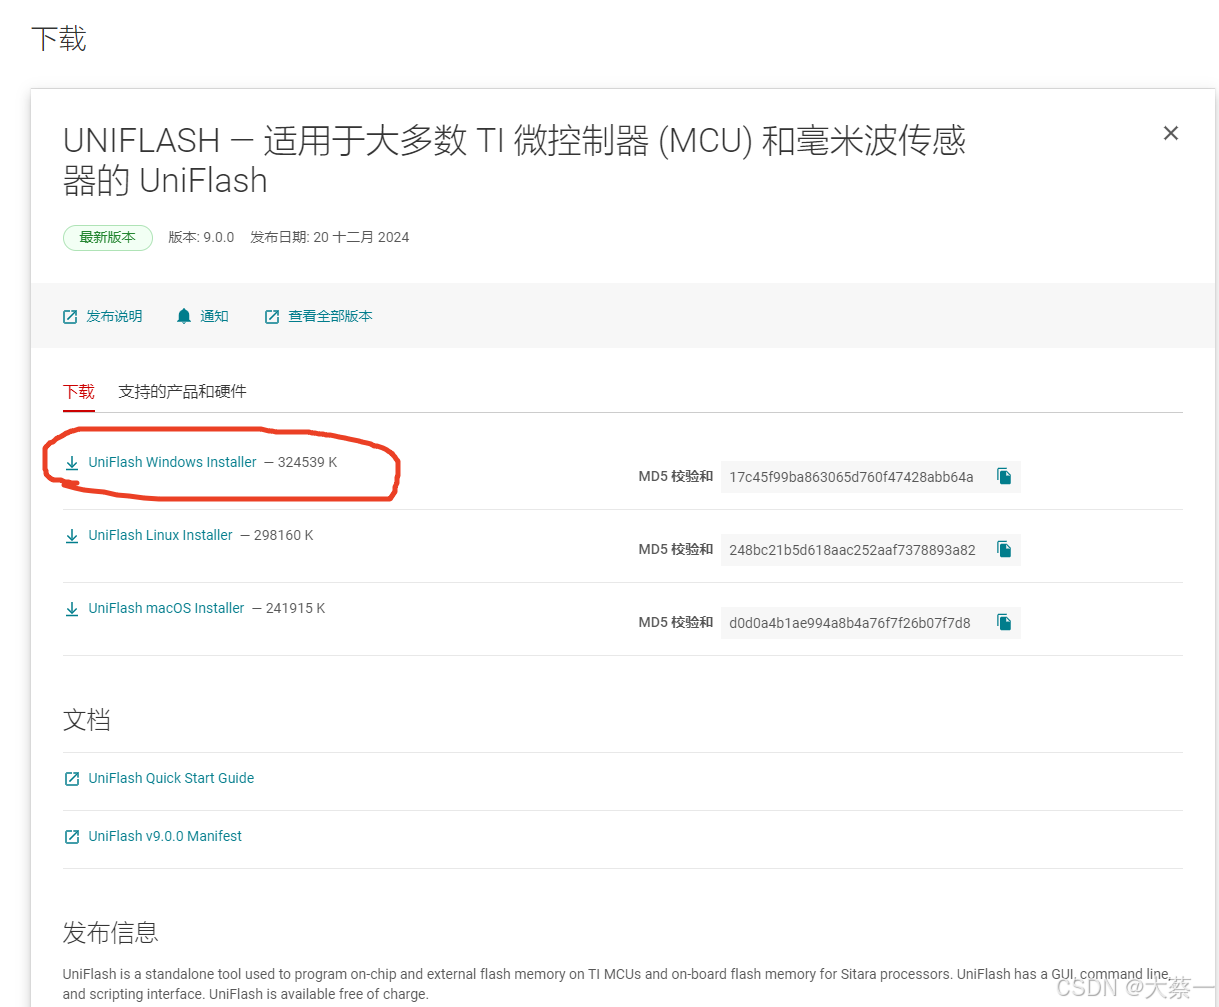This screenshot has height=1007, width=1219.
Task: Switch to the 支持的产品和硬件 tab
Action: pyautogui.click(x=182, y=391)
